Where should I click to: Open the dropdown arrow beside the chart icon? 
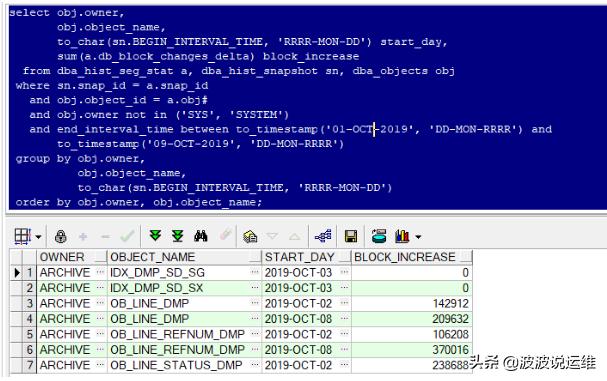tap(418, 237)
